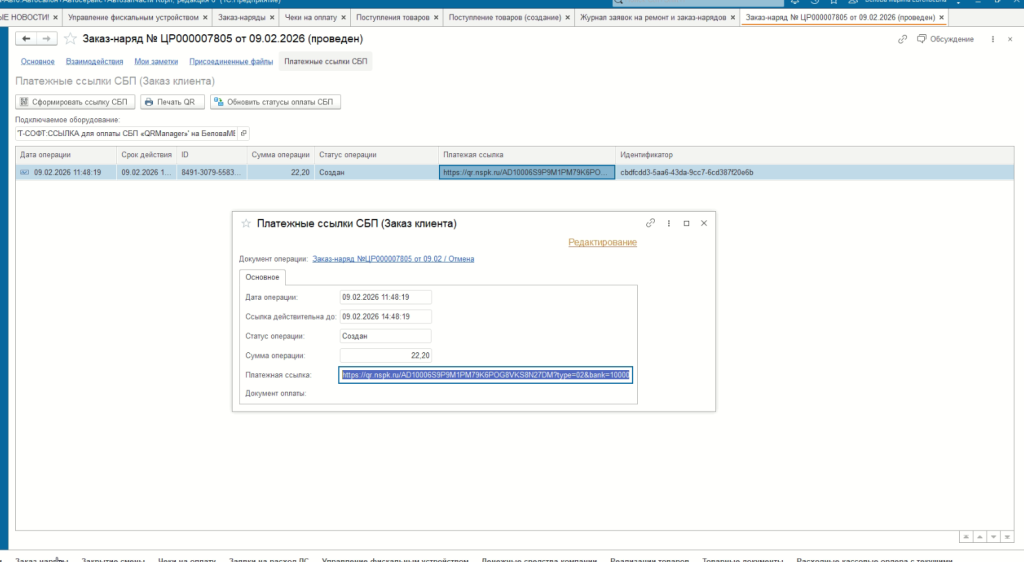
Task: Open Заказ-наряд document link in dialog
Action: click(393, 258)
